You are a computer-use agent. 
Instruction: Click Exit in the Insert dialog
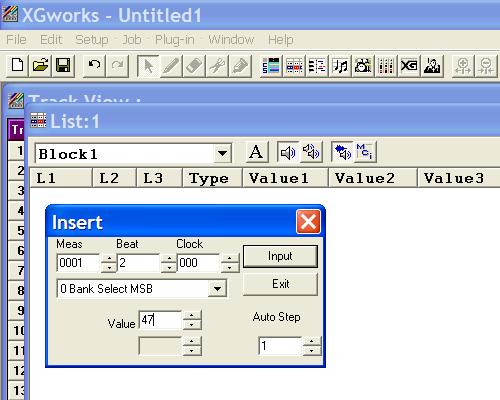coord(280,284)
